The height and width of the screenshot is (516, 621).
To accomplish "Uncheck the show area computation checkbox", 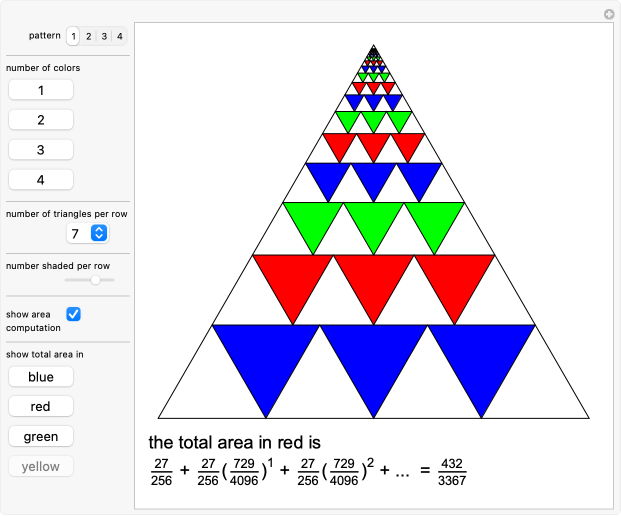I will (73, 314).
